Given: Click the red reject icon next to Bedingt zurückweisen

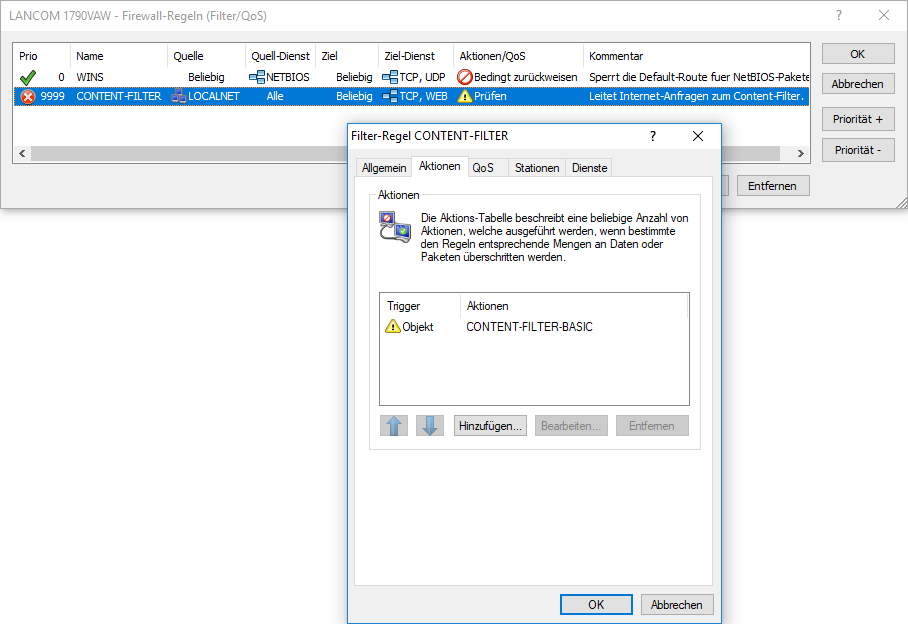Looking at the screenshot, I should tap(464, 76).
